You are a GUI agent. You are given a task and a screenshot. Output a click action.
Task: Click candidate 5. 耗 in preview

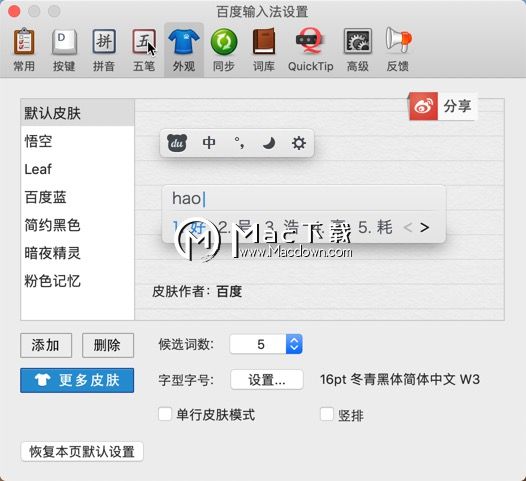click(375, 227)
